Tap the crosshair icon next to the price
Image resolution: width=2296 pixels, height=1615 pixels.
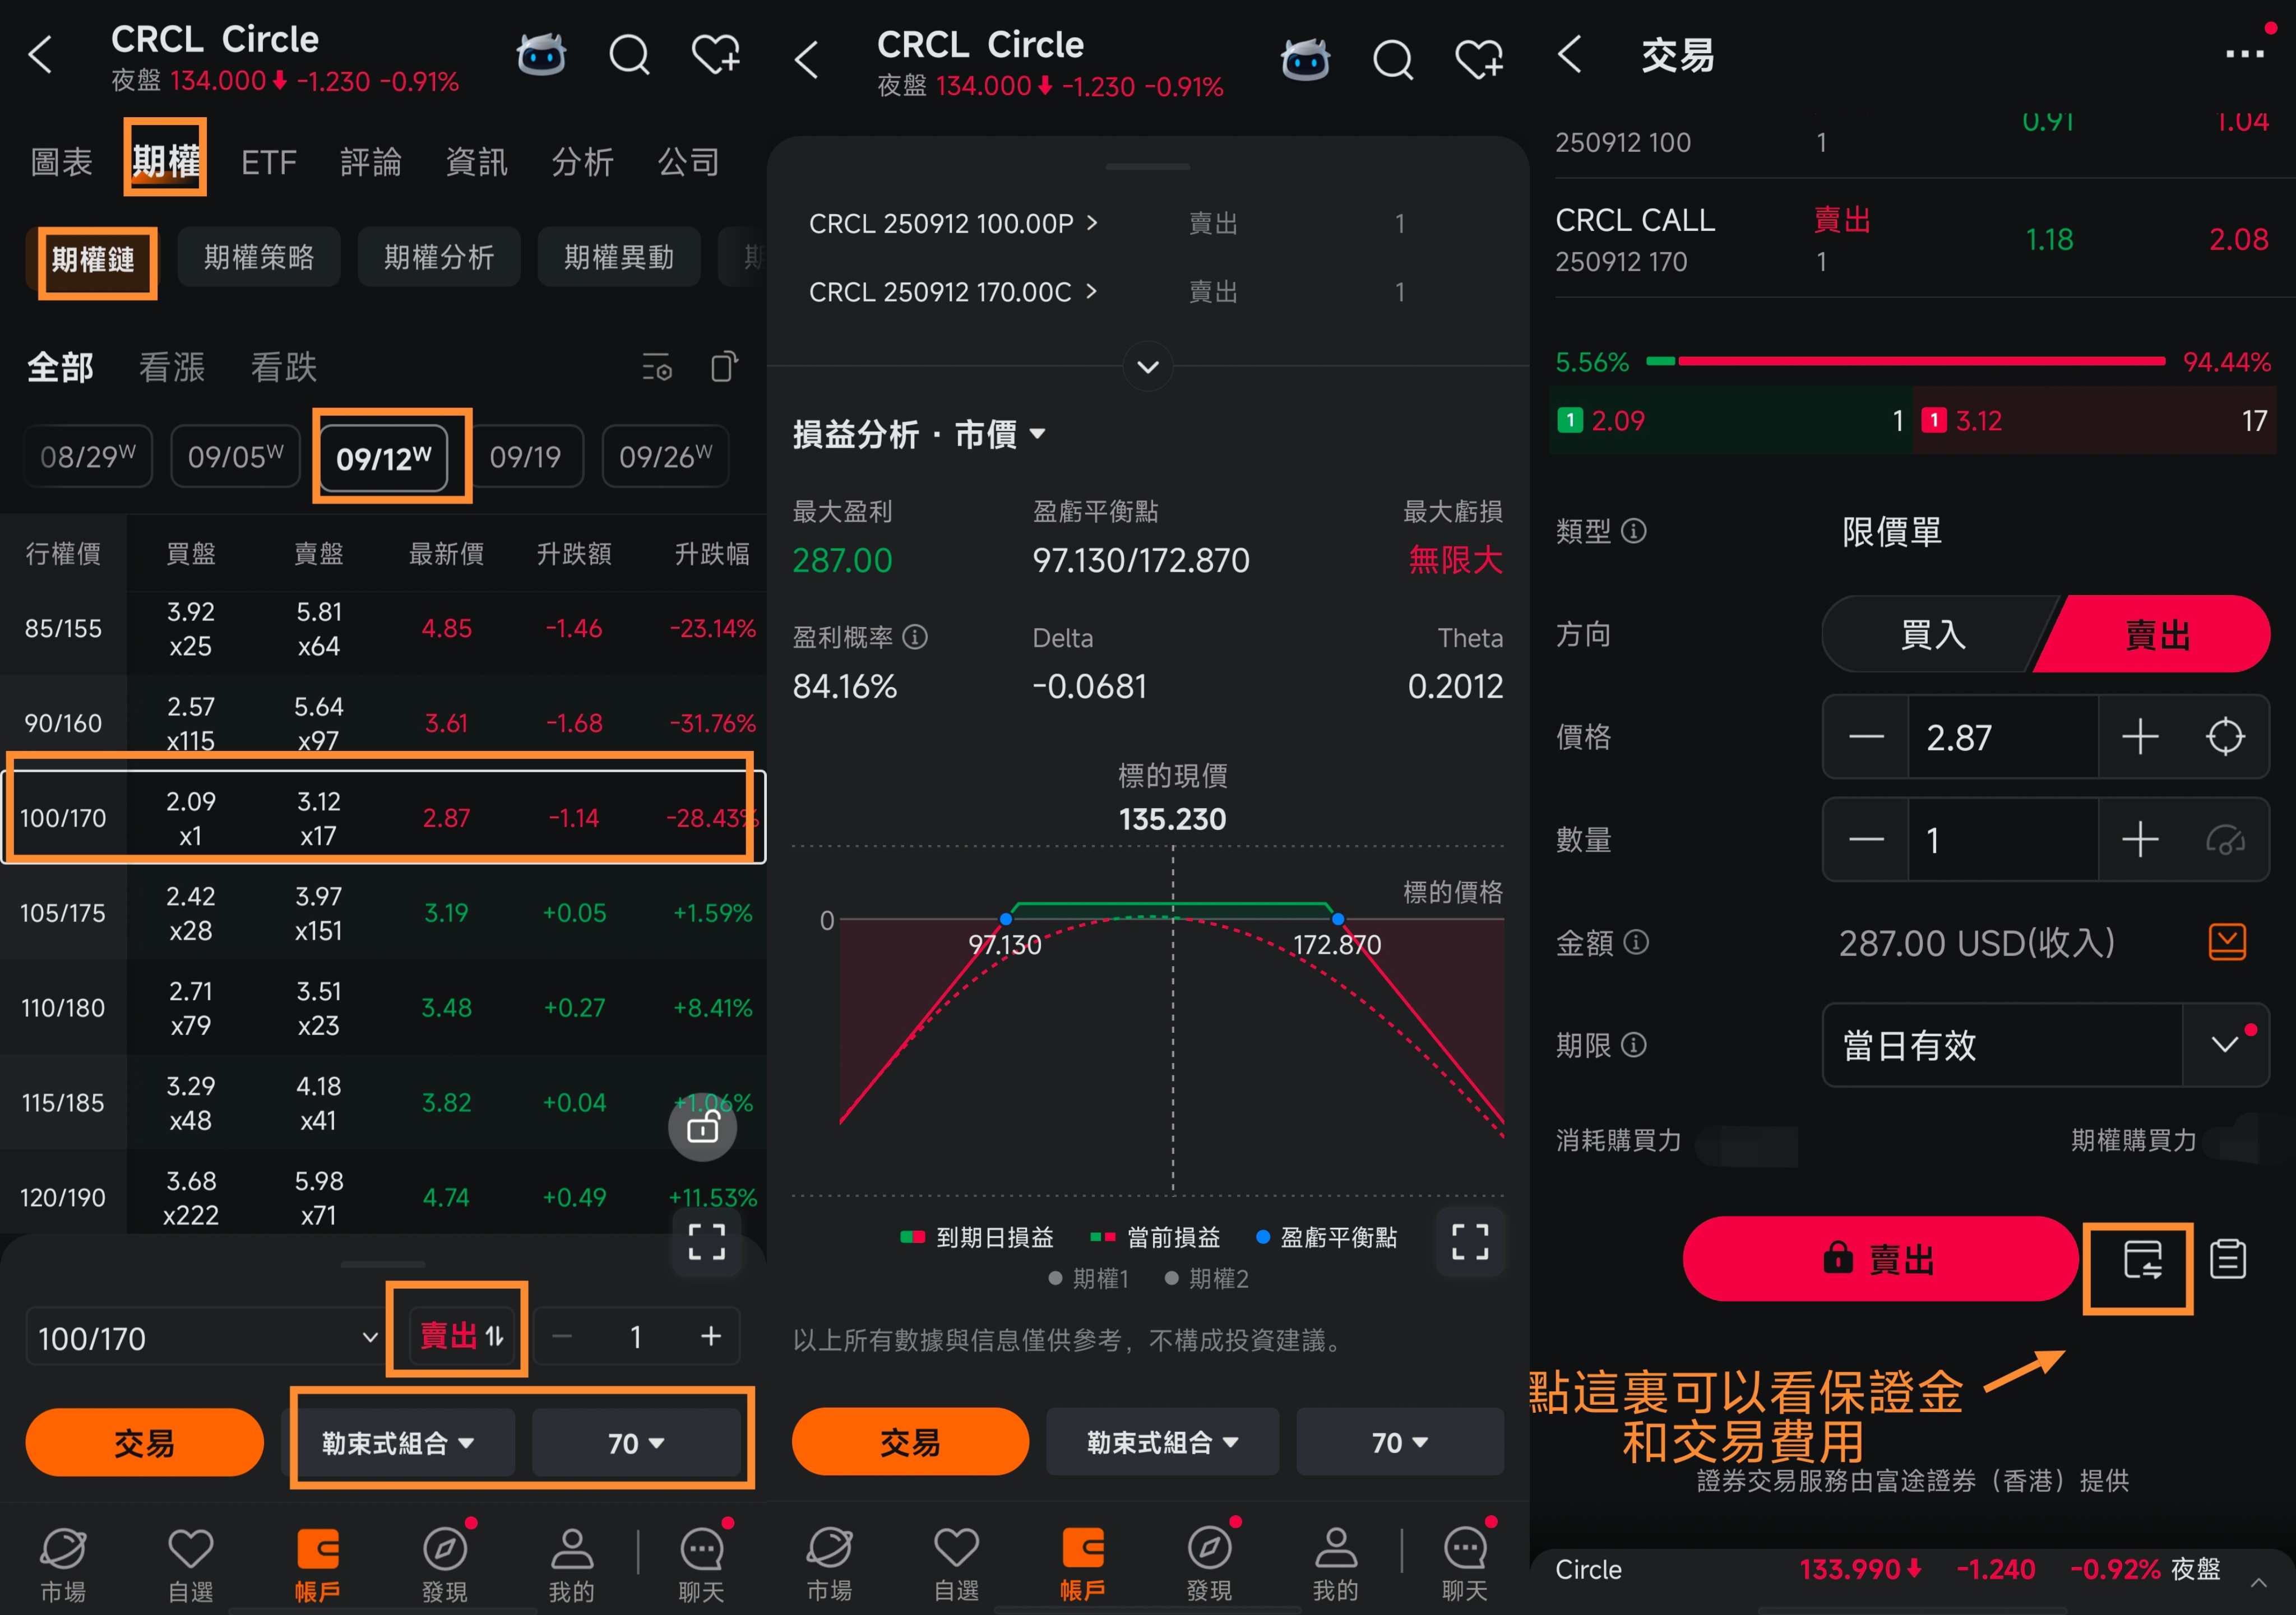click(x=2225, y=737)
